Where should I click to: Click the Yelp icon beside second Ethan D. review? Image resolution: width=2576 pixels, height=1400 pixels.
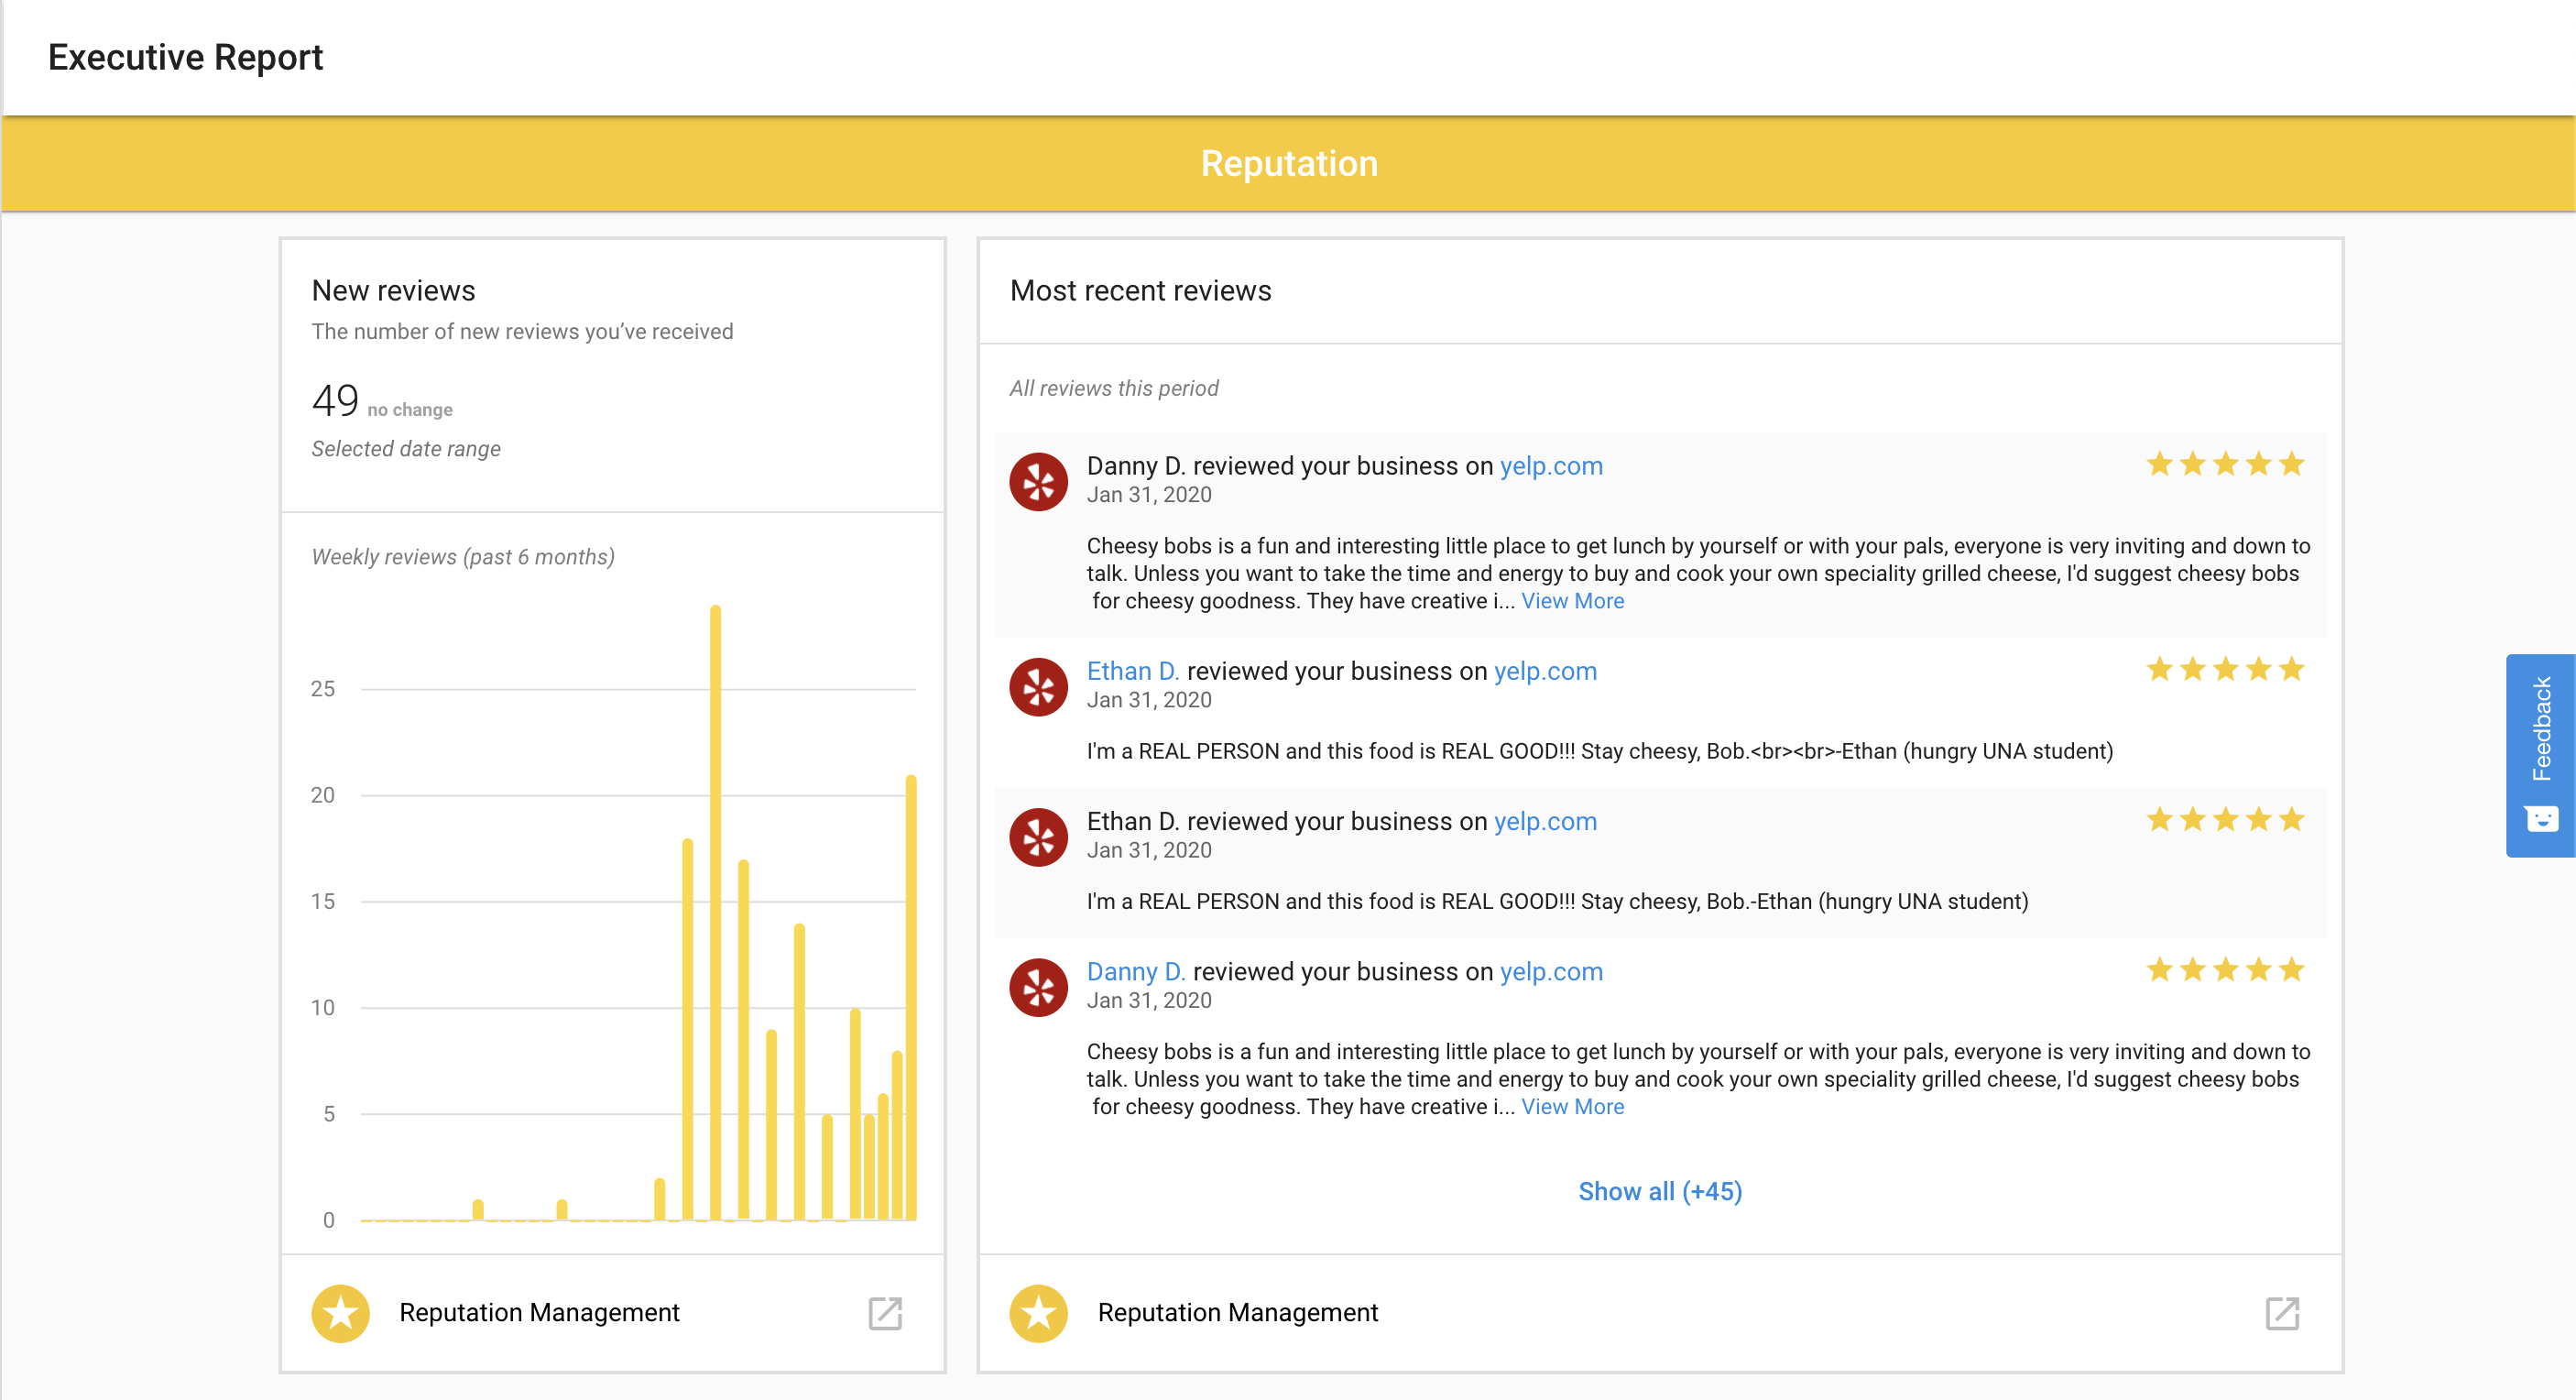pyautogui.click(x=1038, y=837)
